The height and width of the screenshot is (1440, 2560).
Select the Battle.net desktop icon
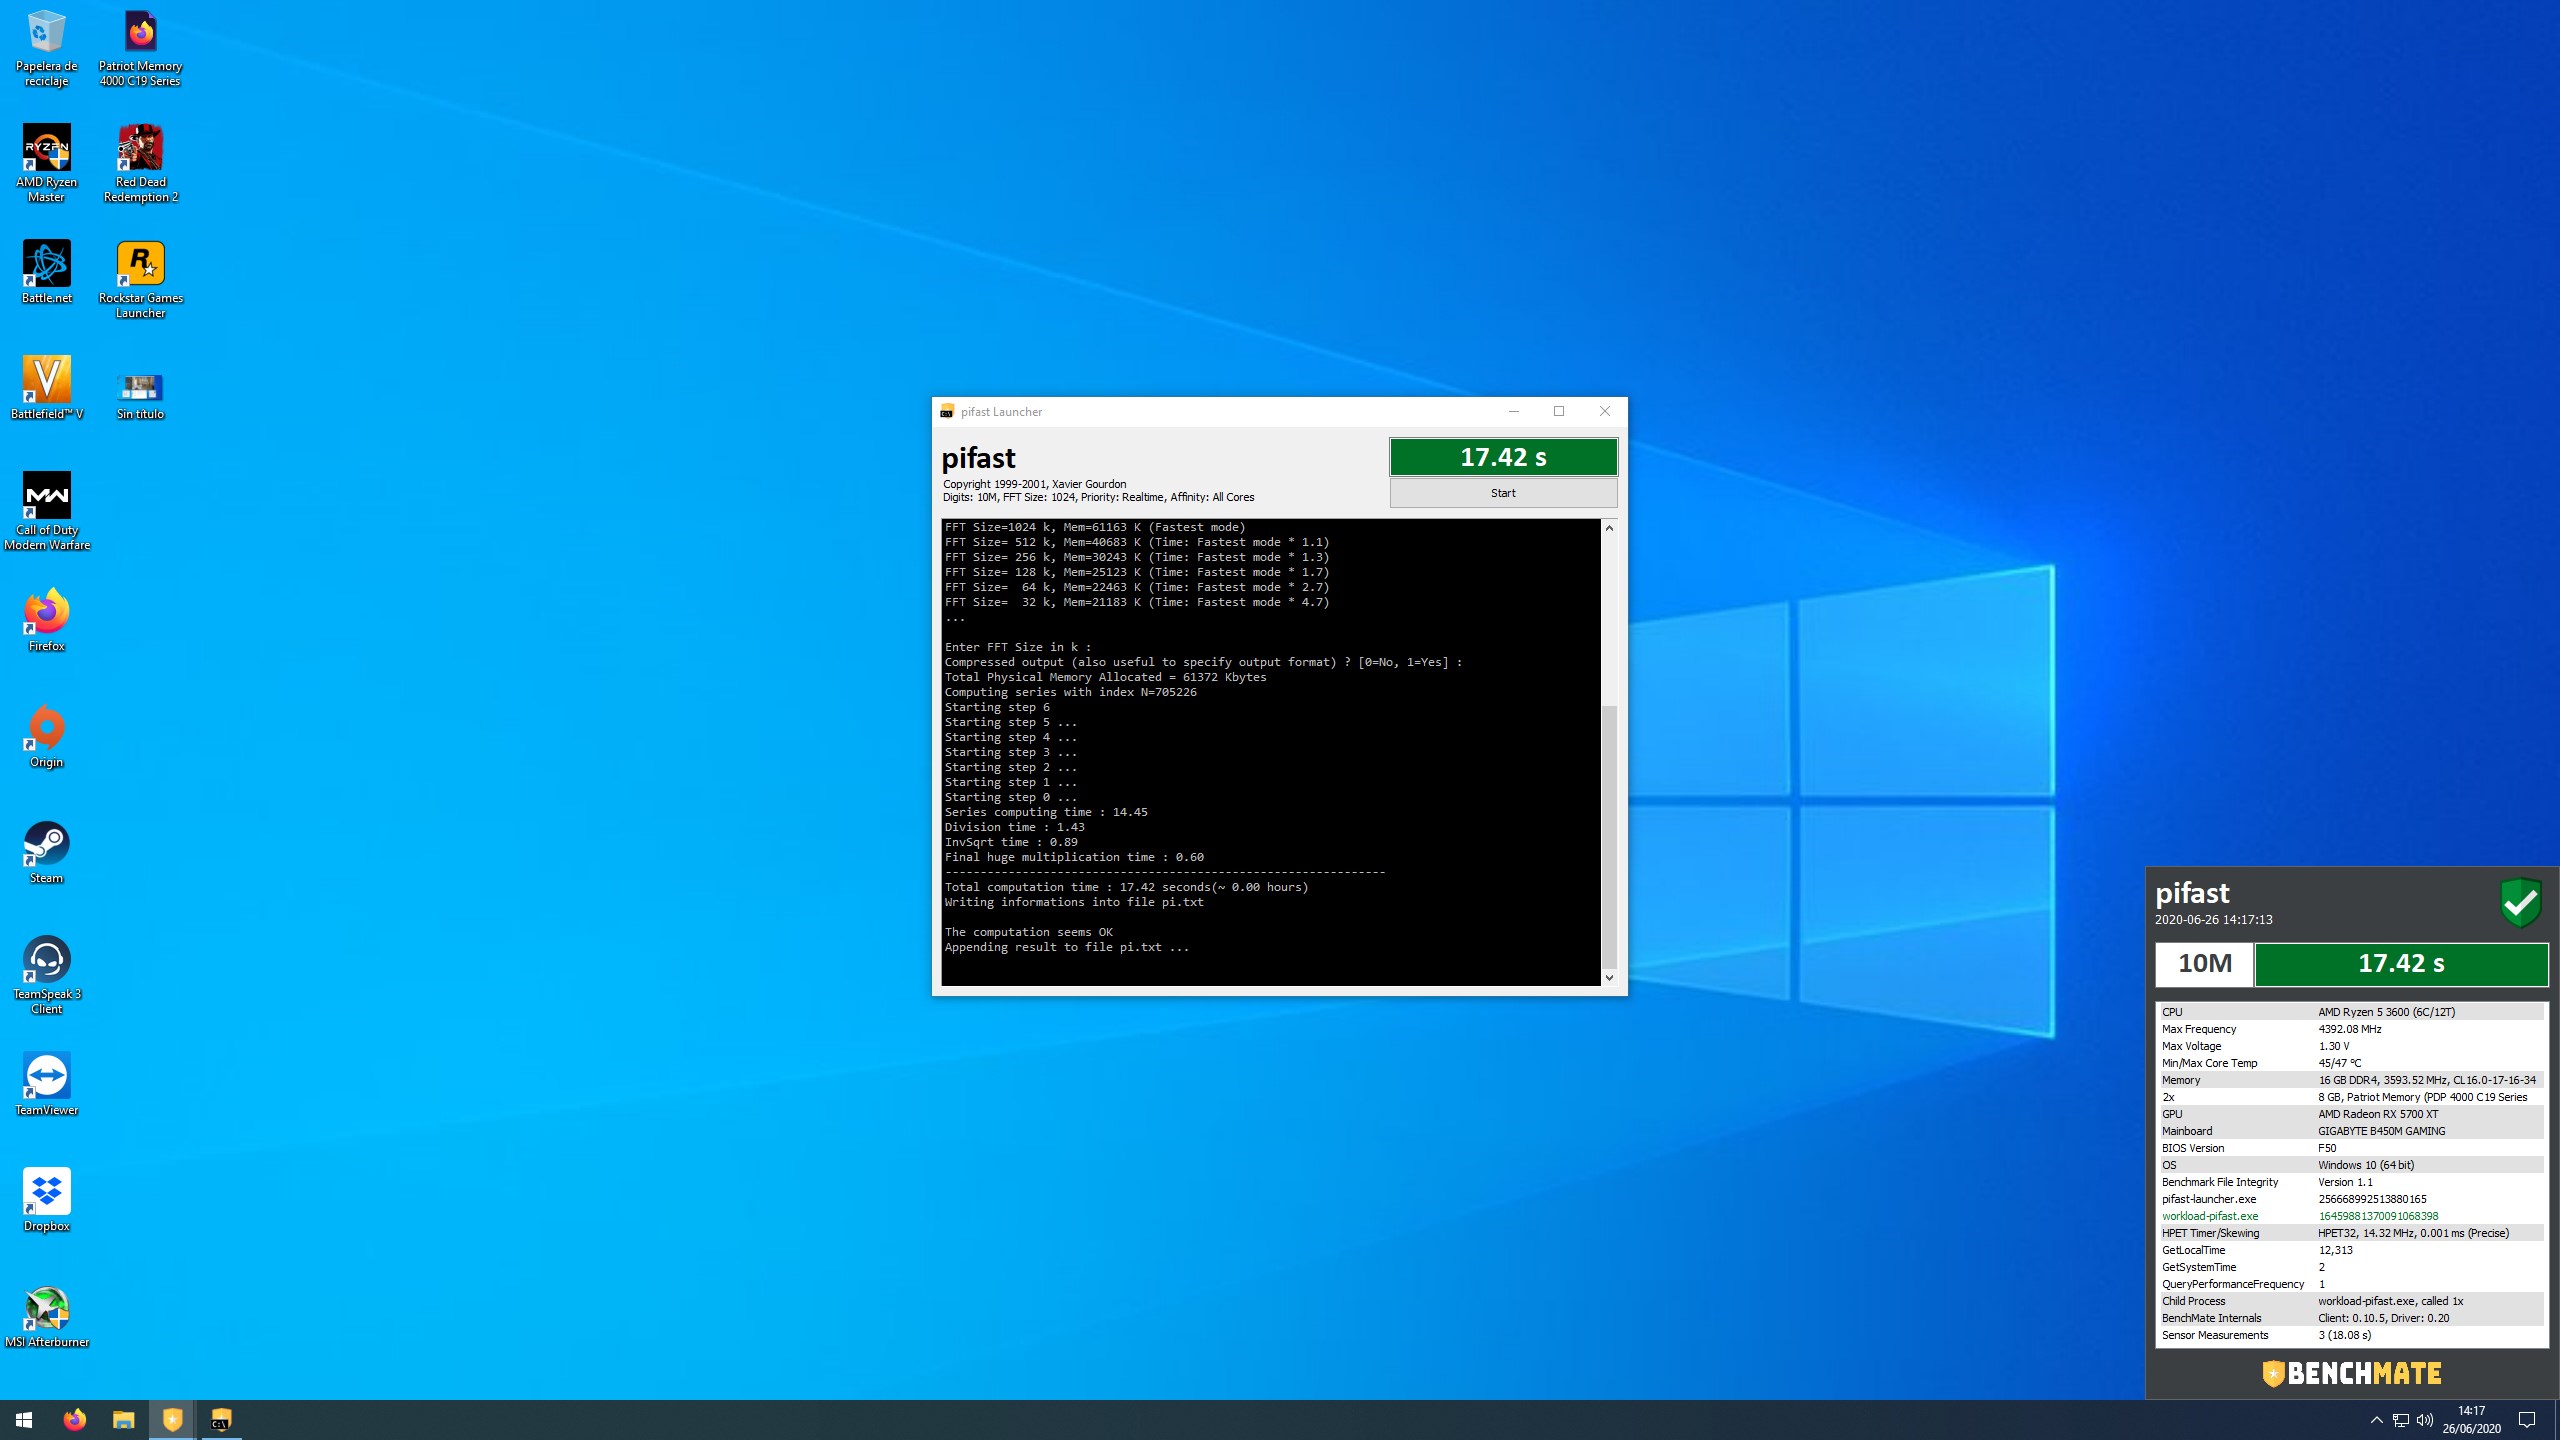point(46,272)
